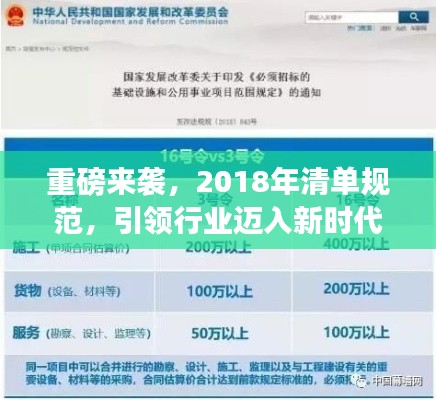Open the middle breadcrumb link
This screenshot has height=400, width=436.
click(x=39, y=49)
